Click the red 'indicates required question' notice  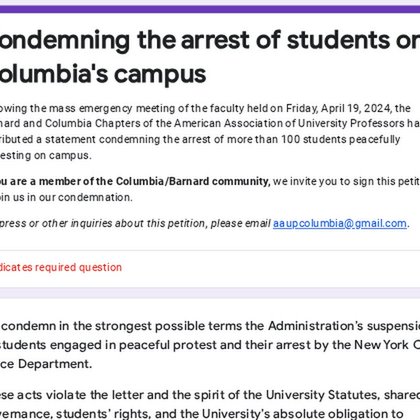61,267
